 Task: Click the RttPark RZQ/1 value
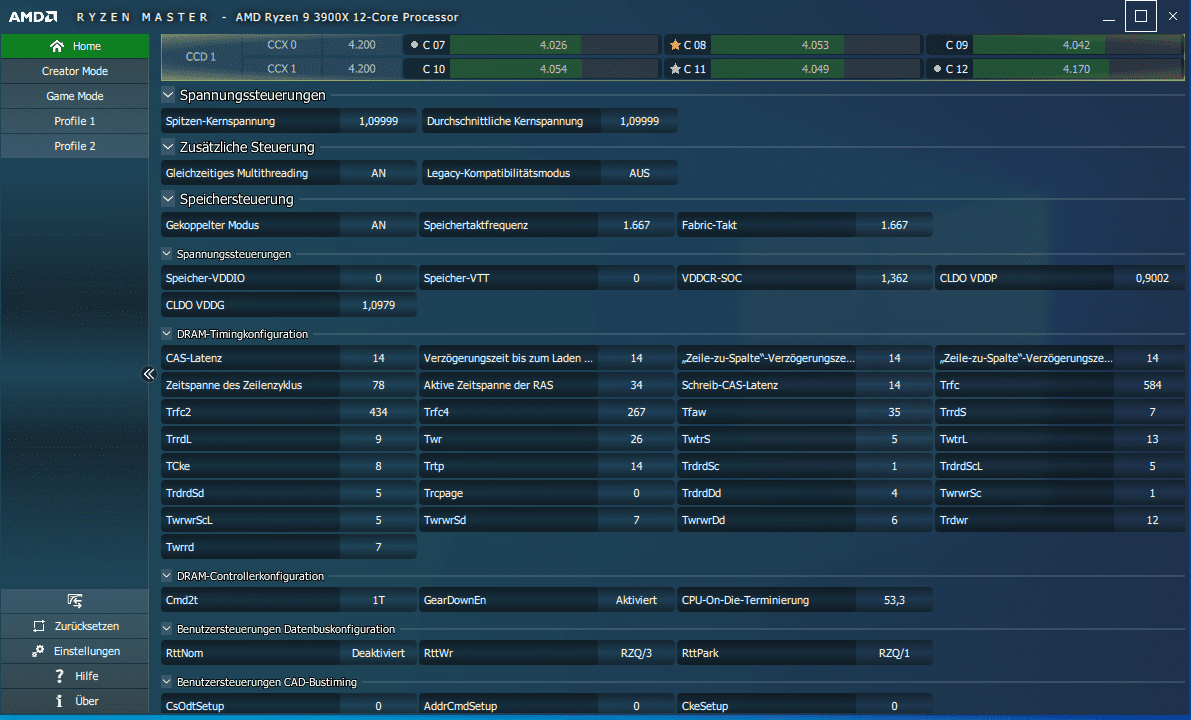click(x=894, y=653)
